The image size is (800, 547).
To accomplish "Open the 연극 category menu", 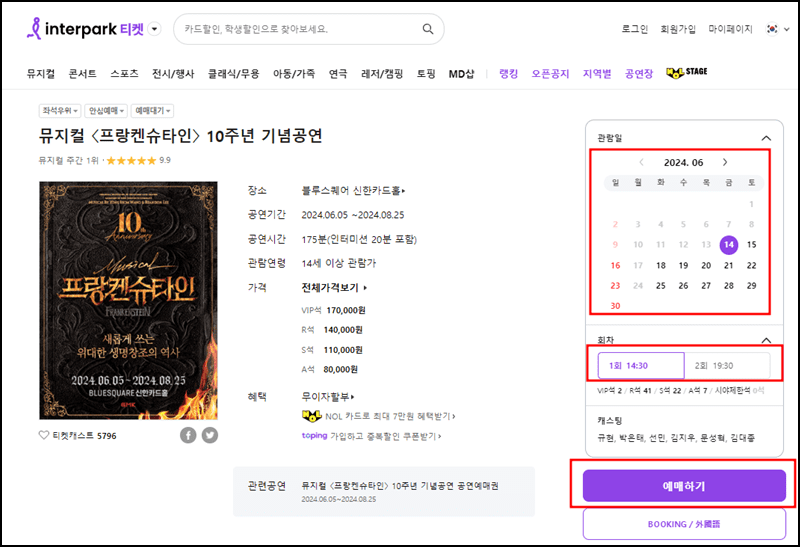I will point(338,73).
